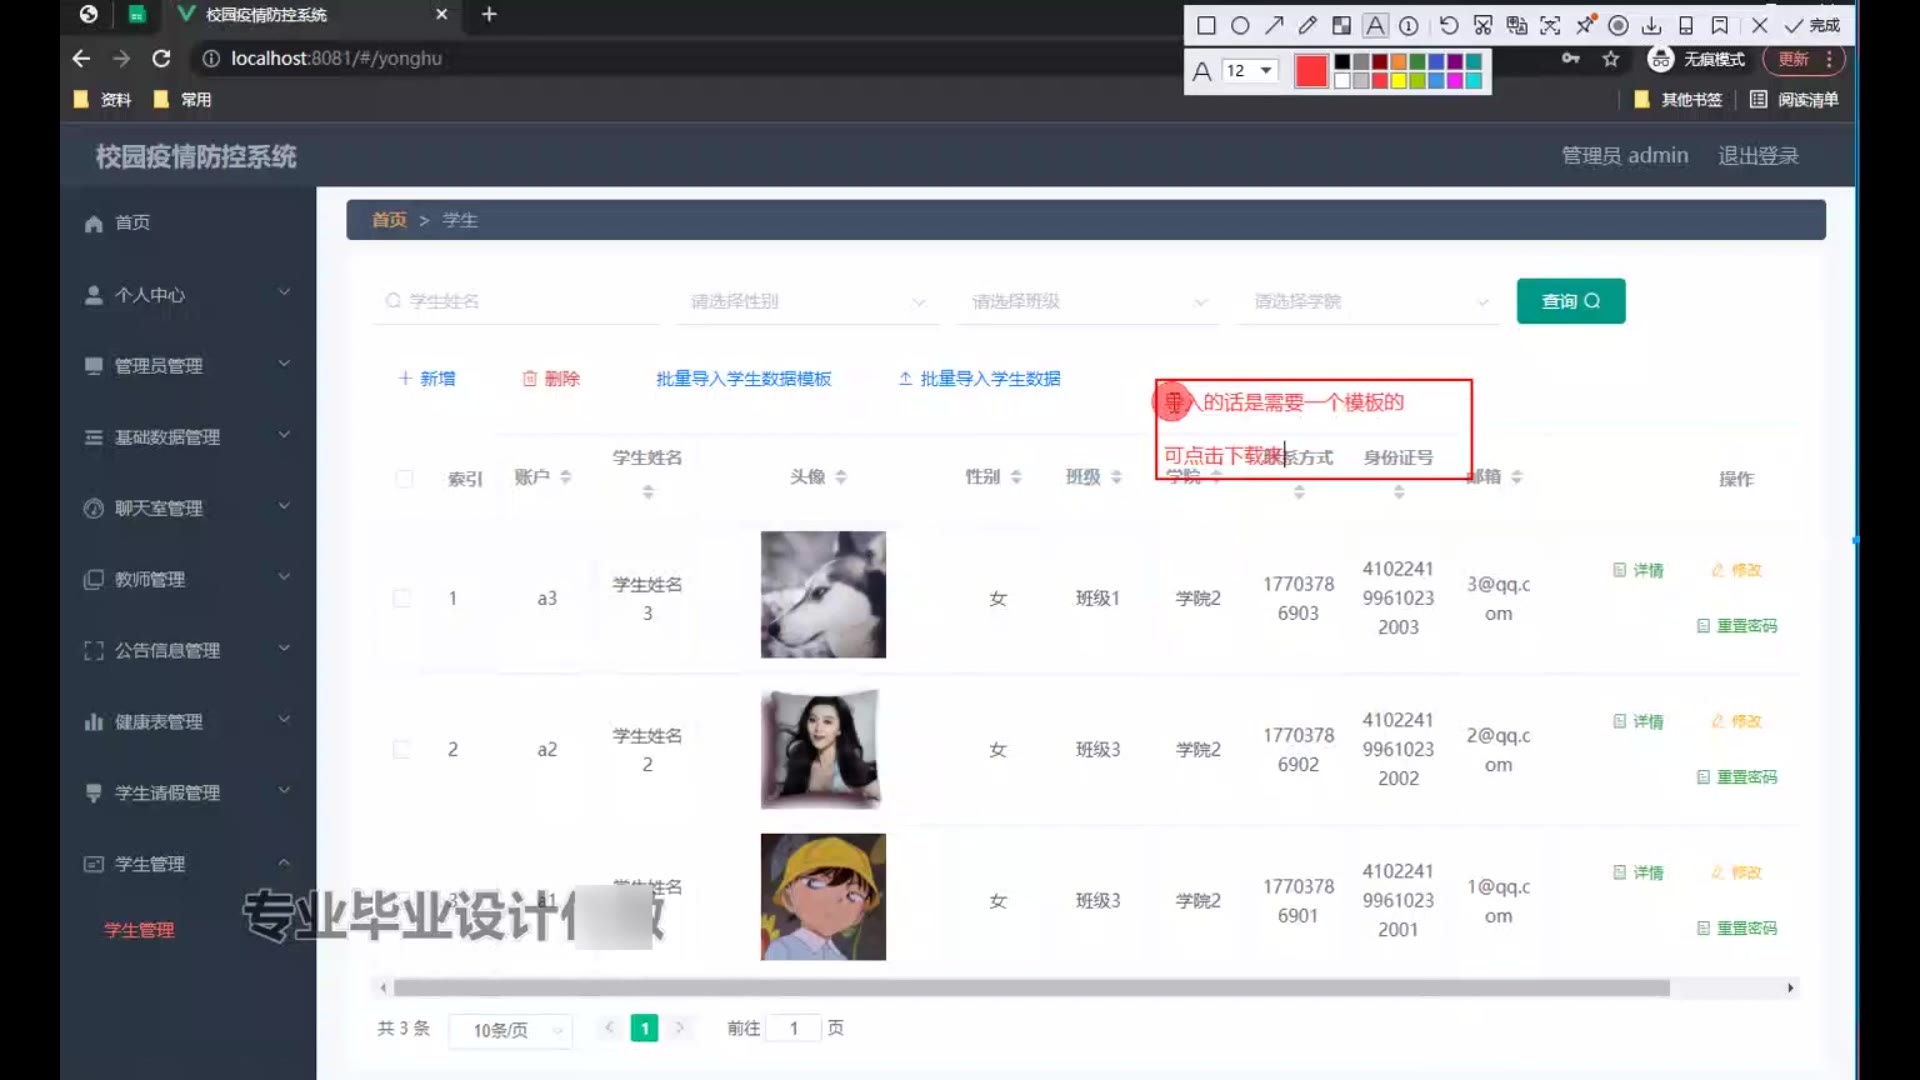Image resolution: width=1920 pixels, height=1080 pixels.
Task: Click the undo annotation icon
Action: (x=1449, y=26)
